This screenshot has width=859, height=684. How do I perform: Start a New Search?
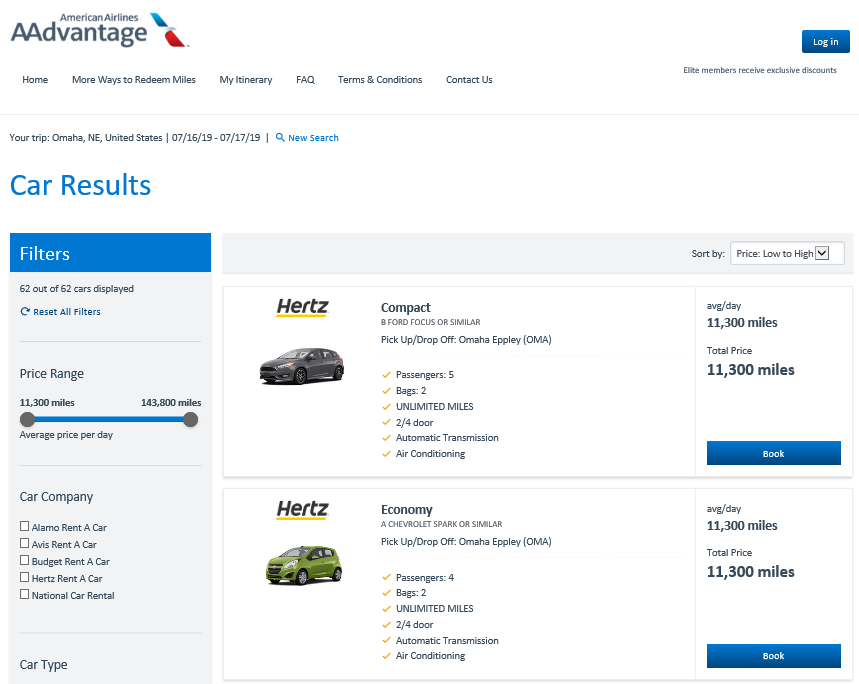[x=313, y=138]
